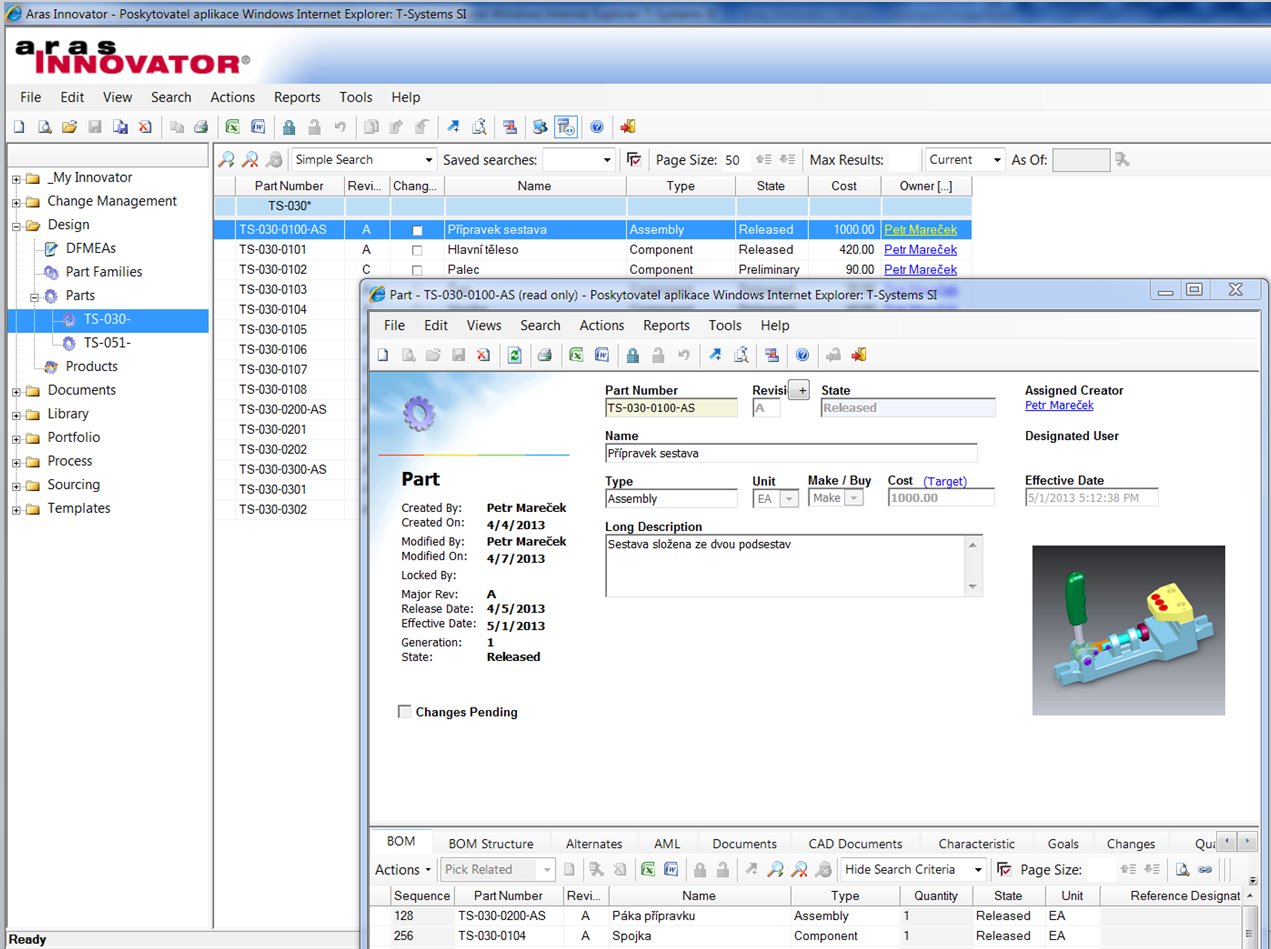Click the globe icon in main window toolbar
The width and height of the screenshot is (1271, 949).
point(540,127)
